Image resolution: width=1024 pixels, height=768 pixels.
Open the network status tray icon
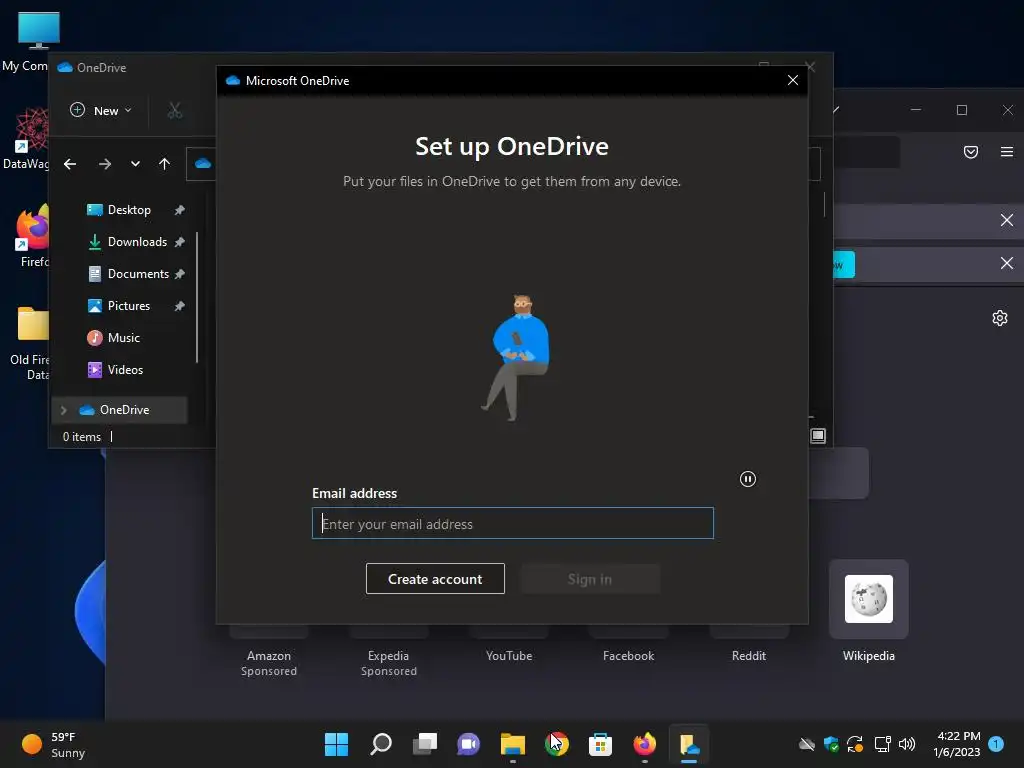(882, 744)
